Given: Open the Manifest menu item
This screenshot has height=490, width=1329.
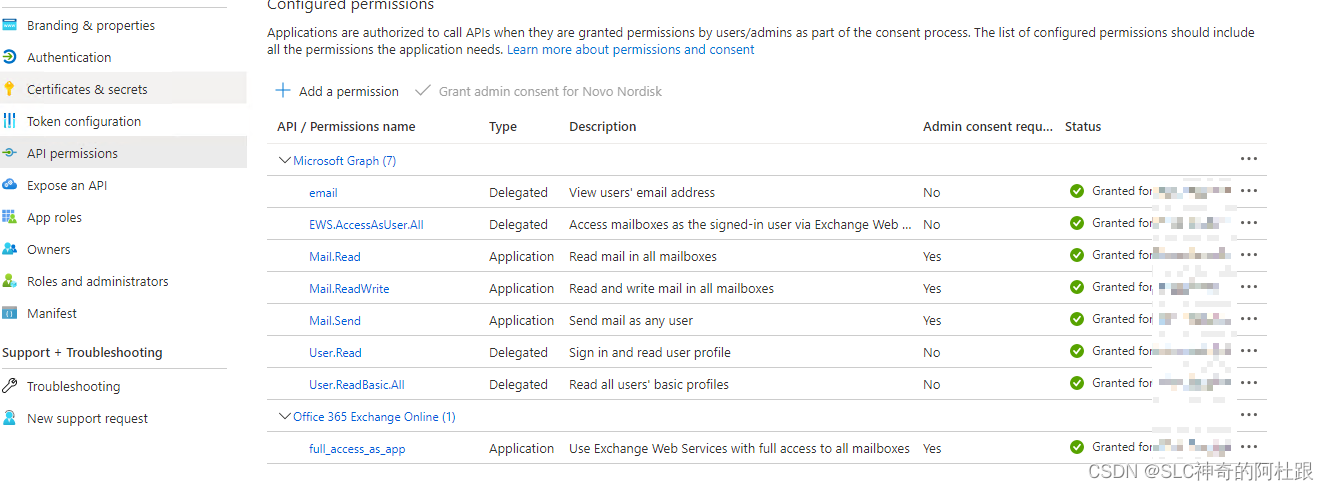Looking at the screenshot, I should point(52,313).
